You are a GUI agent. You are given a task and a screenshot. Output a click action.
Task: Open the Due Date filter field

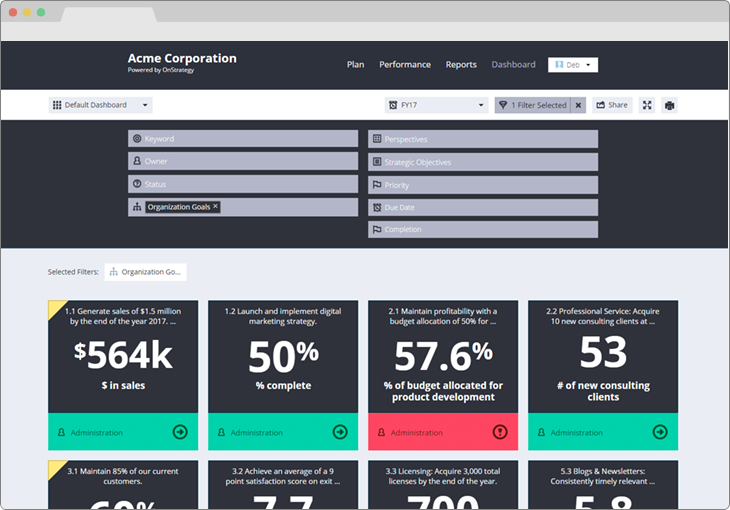point(483,207)
